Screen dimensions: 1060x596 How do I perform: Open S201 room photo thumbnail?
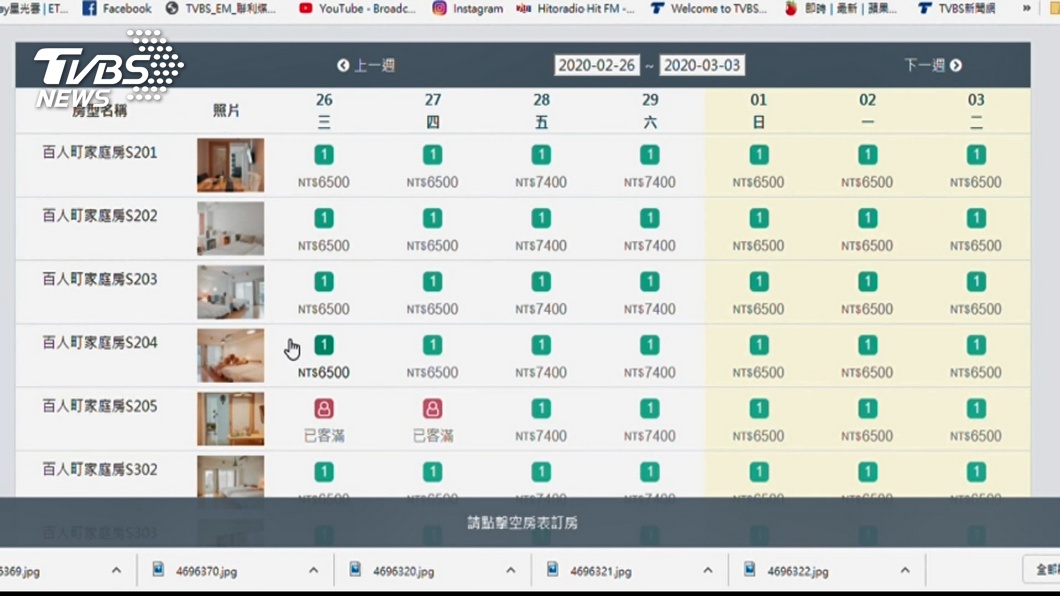[x=230, y=165]
